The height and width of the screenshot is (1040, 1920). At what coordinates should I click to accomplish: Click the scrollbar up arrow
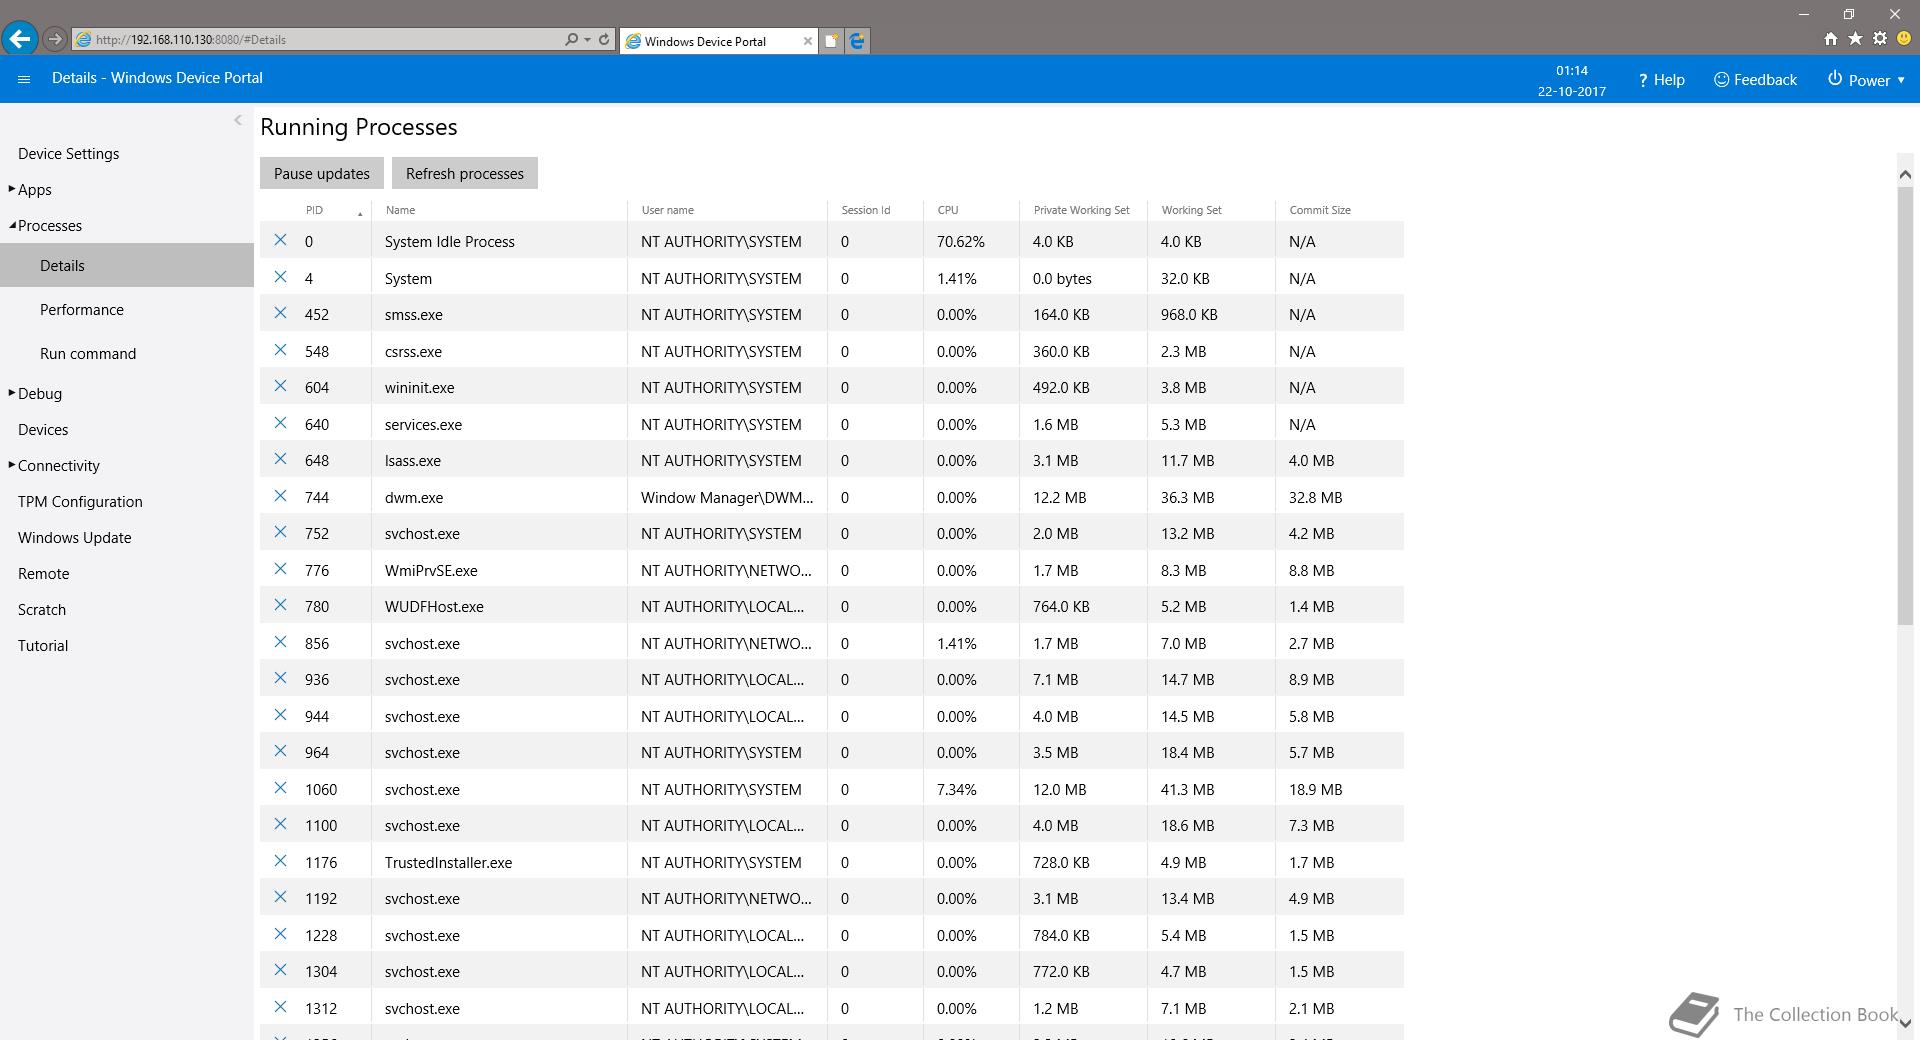tap(1905, 174)
